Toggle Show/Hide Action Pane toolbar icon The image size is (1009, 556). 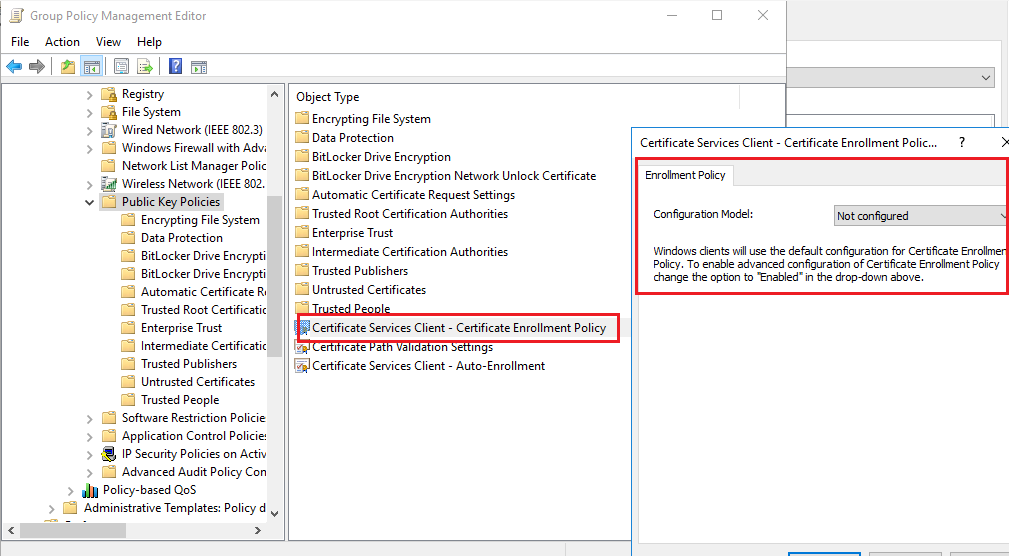(x=199, y=66)
